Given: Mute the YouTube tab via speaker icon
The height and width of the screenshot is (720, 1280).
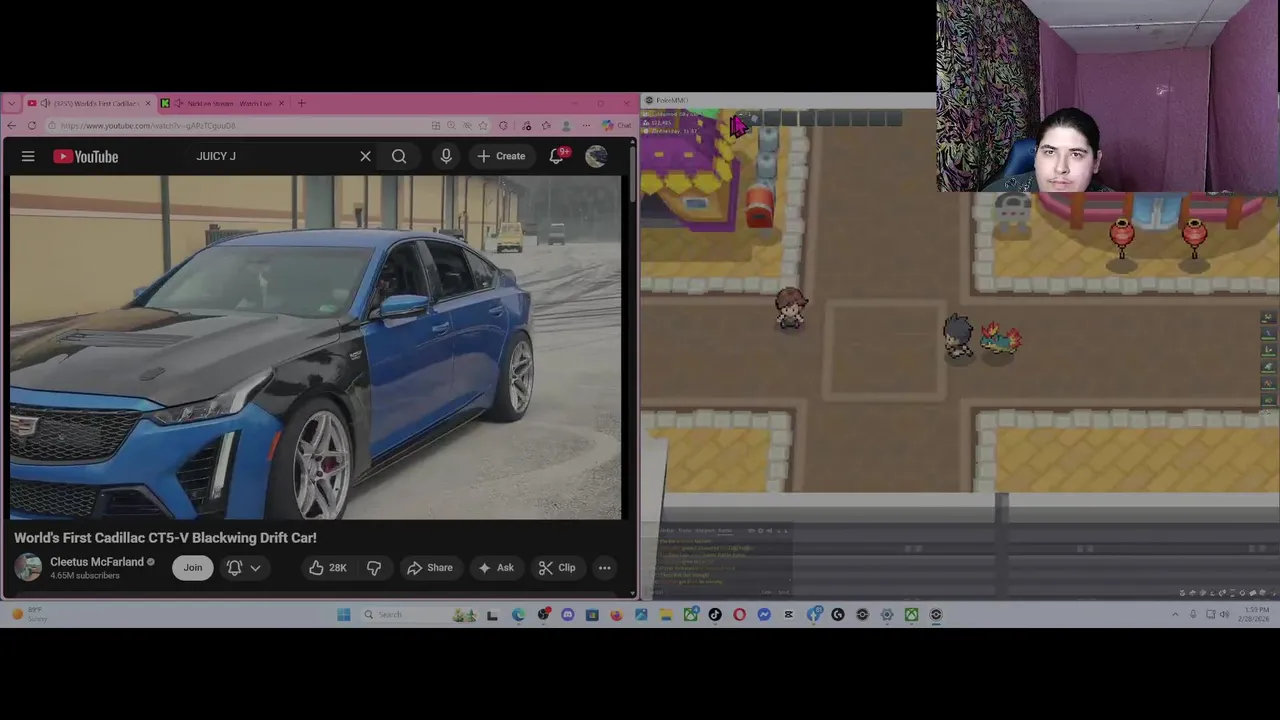Looking at the screenshot, I should point(46,103).
